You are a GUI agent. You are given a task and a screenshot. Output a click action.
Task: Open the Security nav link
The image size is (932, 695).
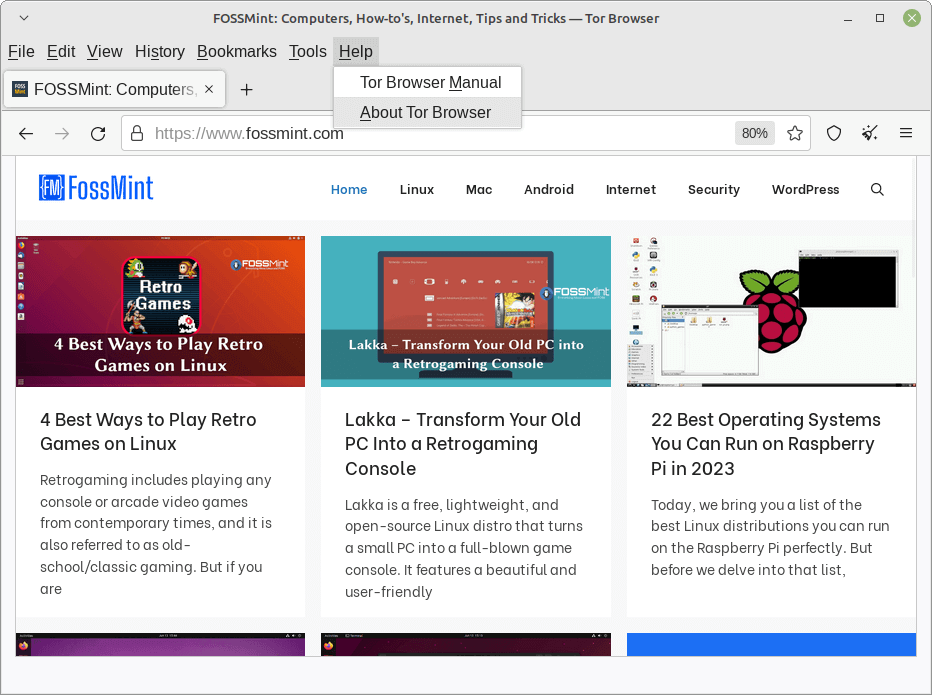click(x=713, y=189)
